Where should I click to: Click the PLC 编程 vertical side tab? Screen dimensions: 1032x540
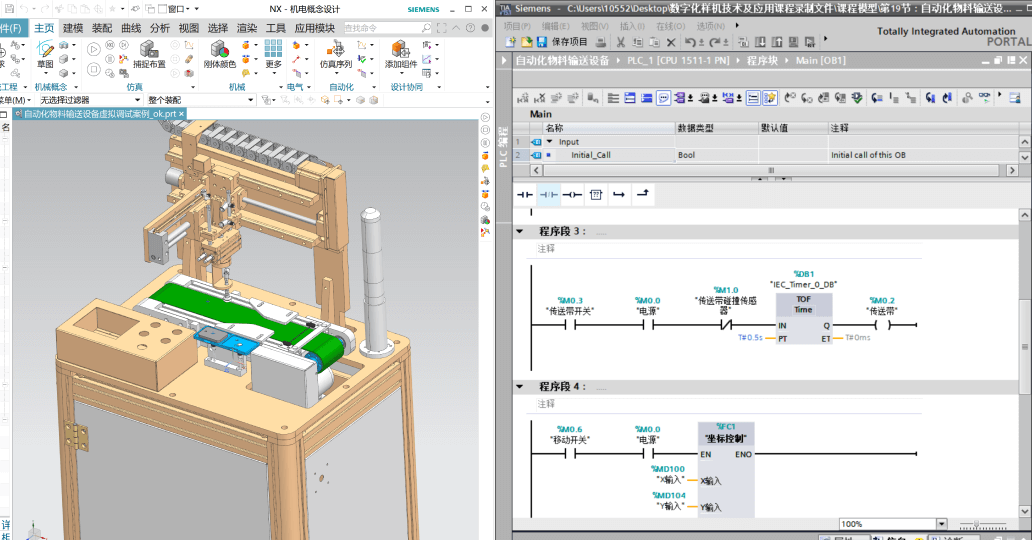504,146
